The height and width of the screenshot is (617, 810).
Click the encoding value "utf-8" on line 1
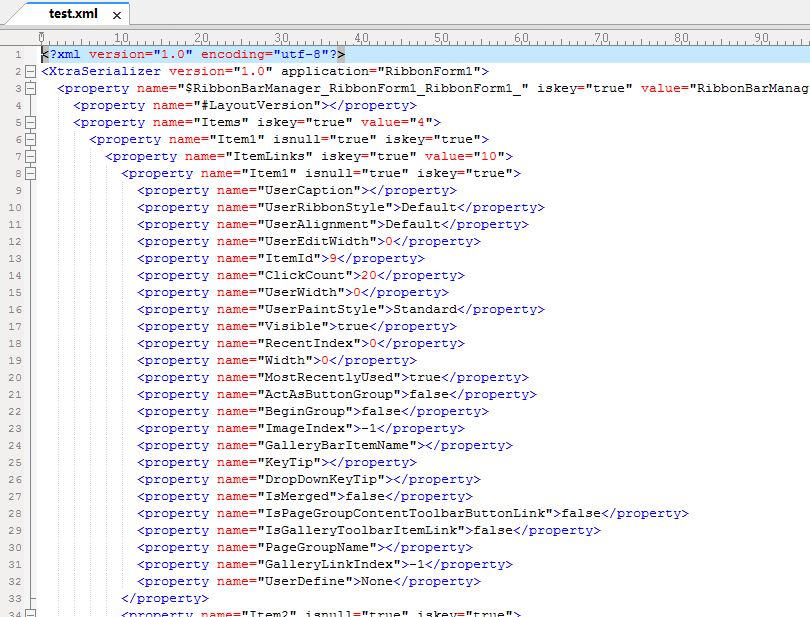click(301, 54)
